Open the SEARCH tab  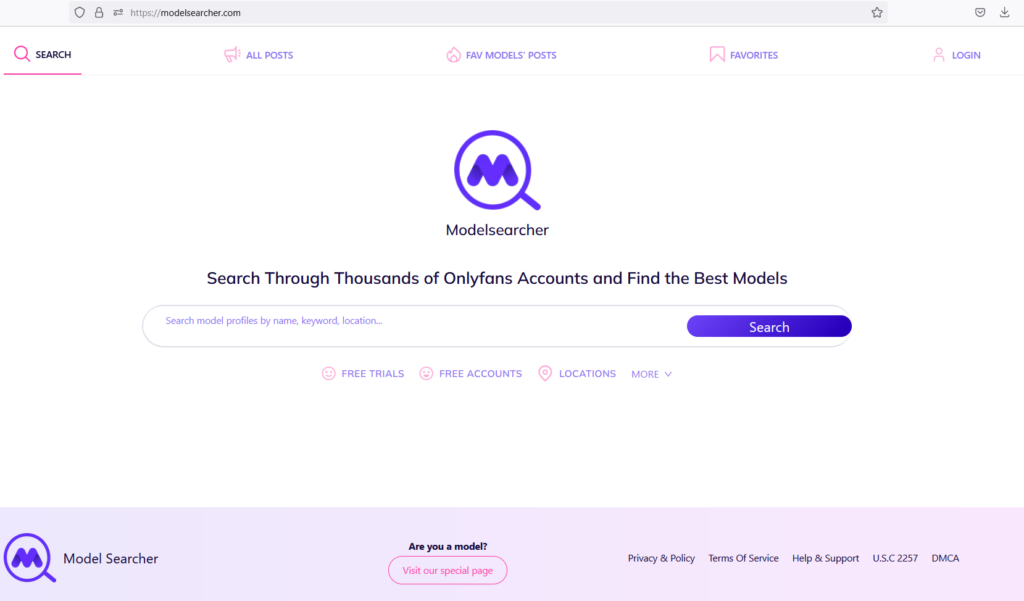coord(42,54)
